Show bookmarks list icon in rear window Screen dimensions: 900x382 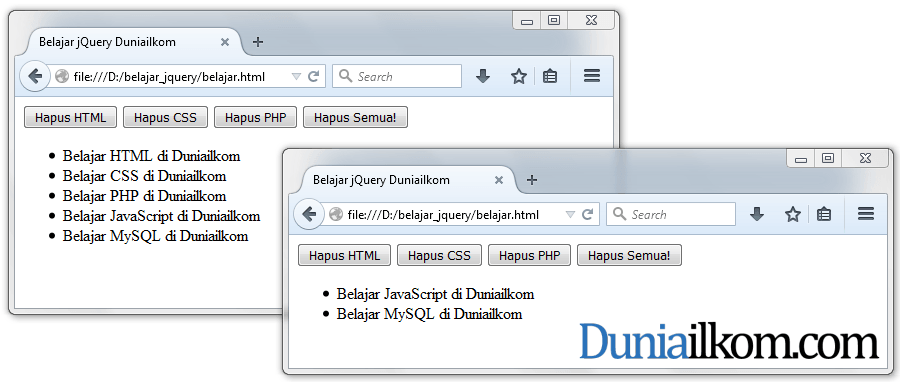[550, 76]
